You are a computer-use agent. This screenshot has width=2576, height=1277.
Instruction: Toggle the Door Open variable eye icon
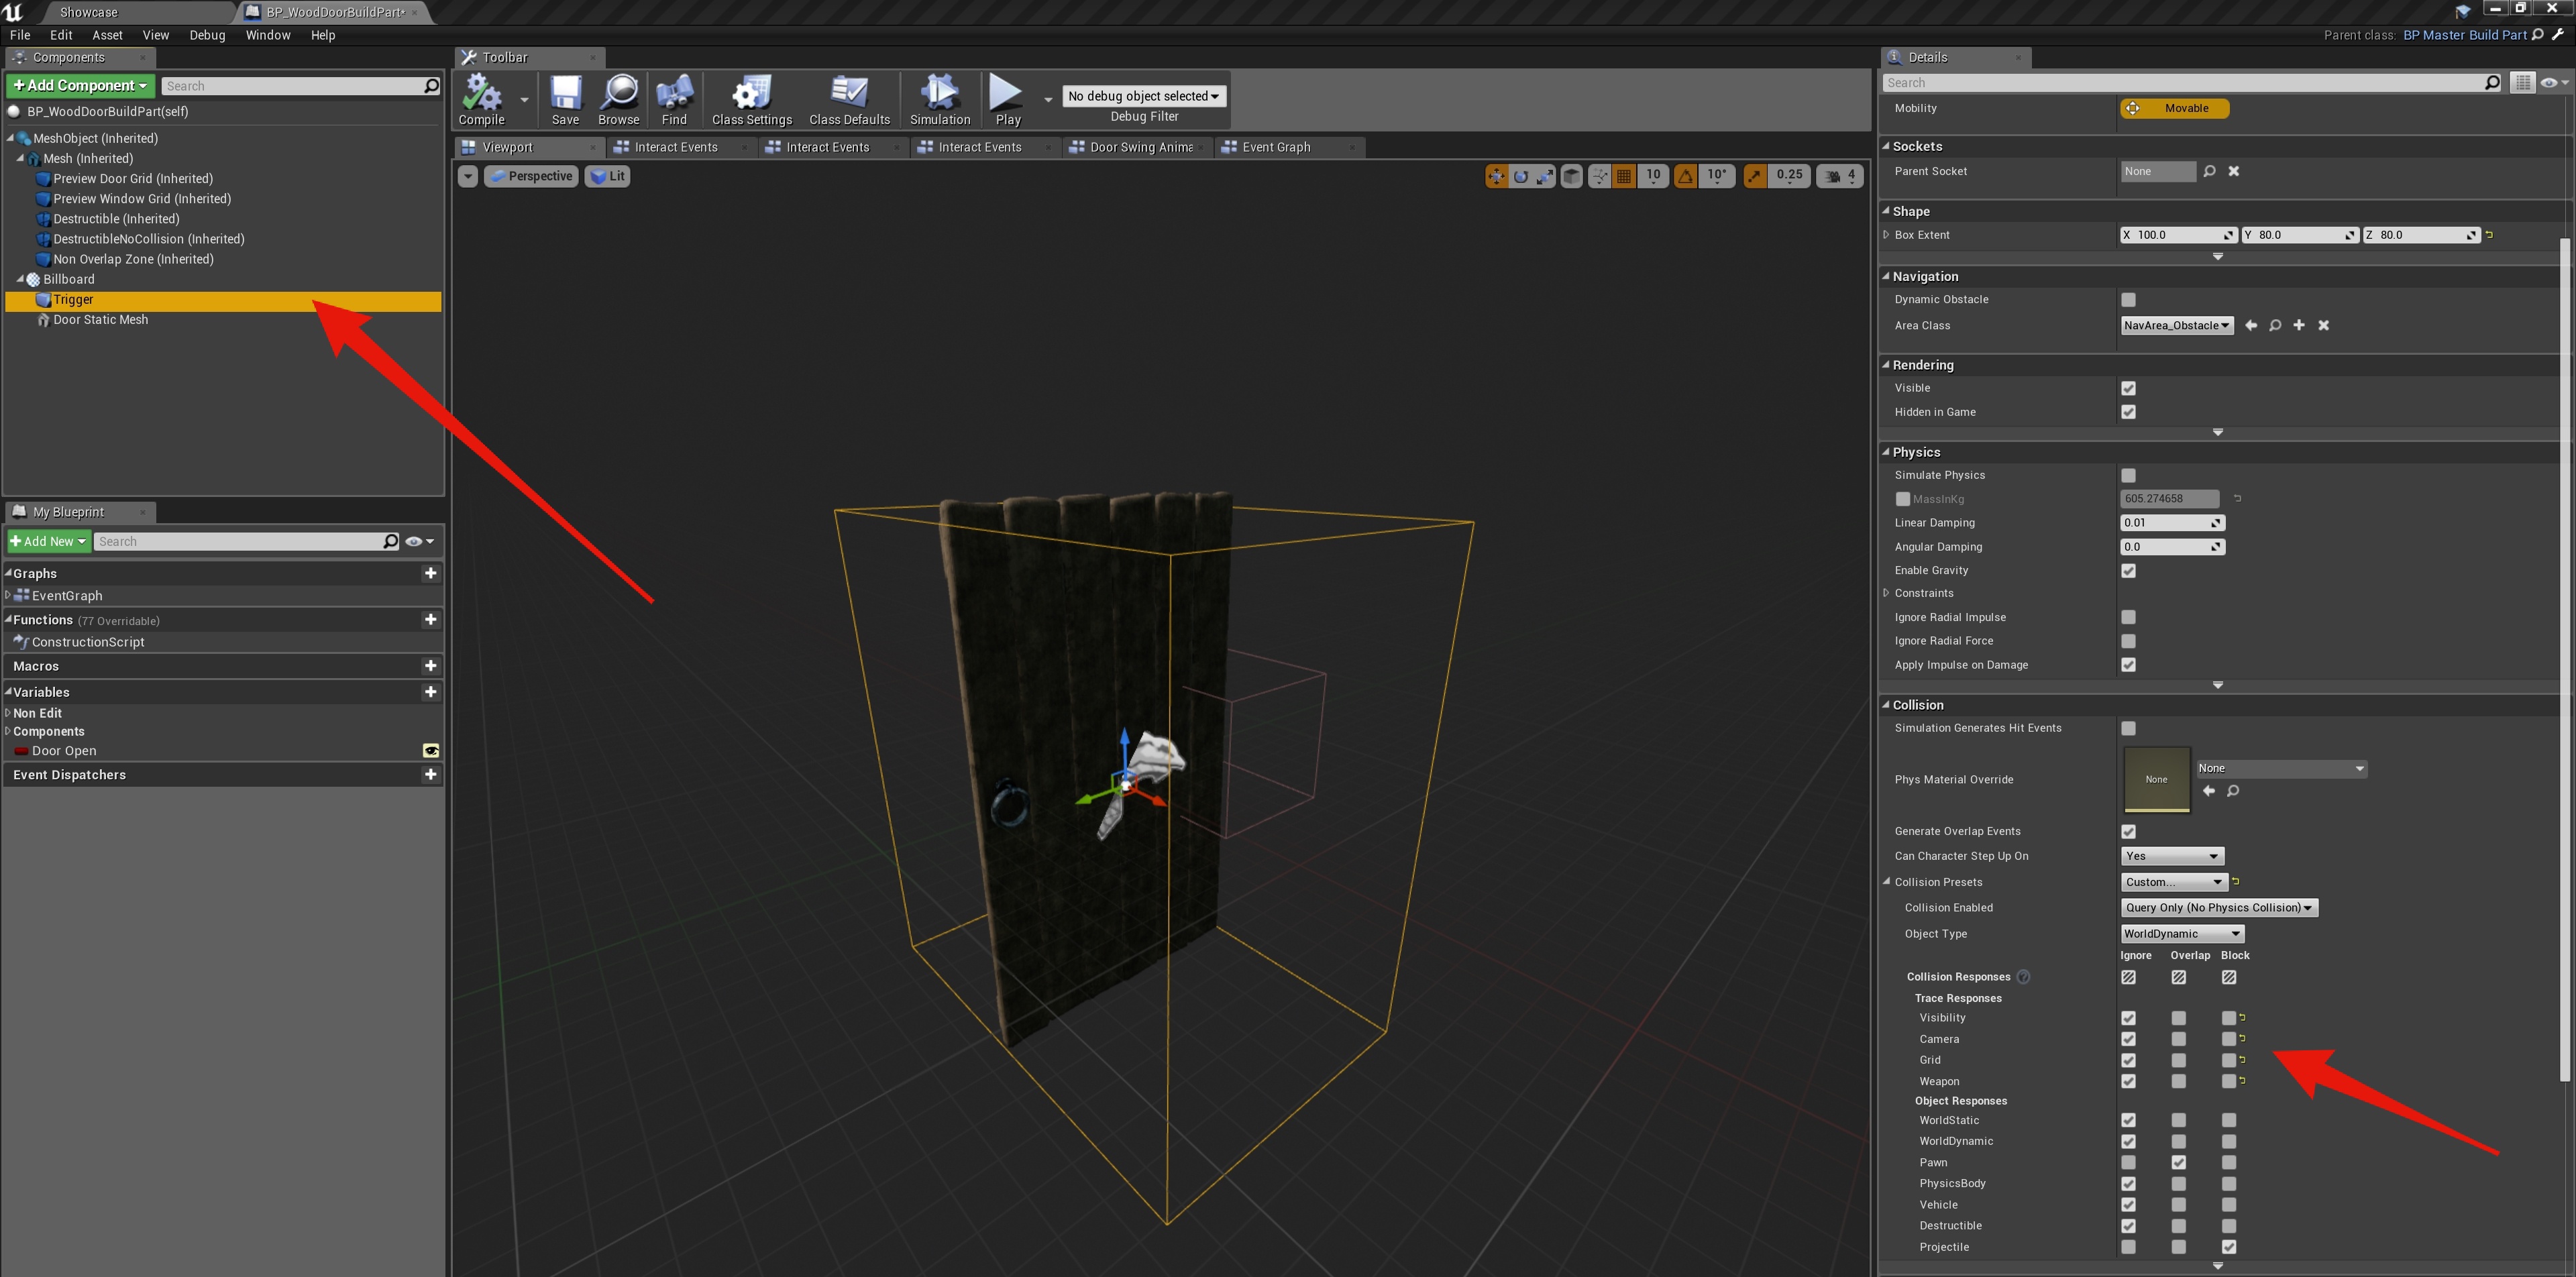click(x=431, y=751)
